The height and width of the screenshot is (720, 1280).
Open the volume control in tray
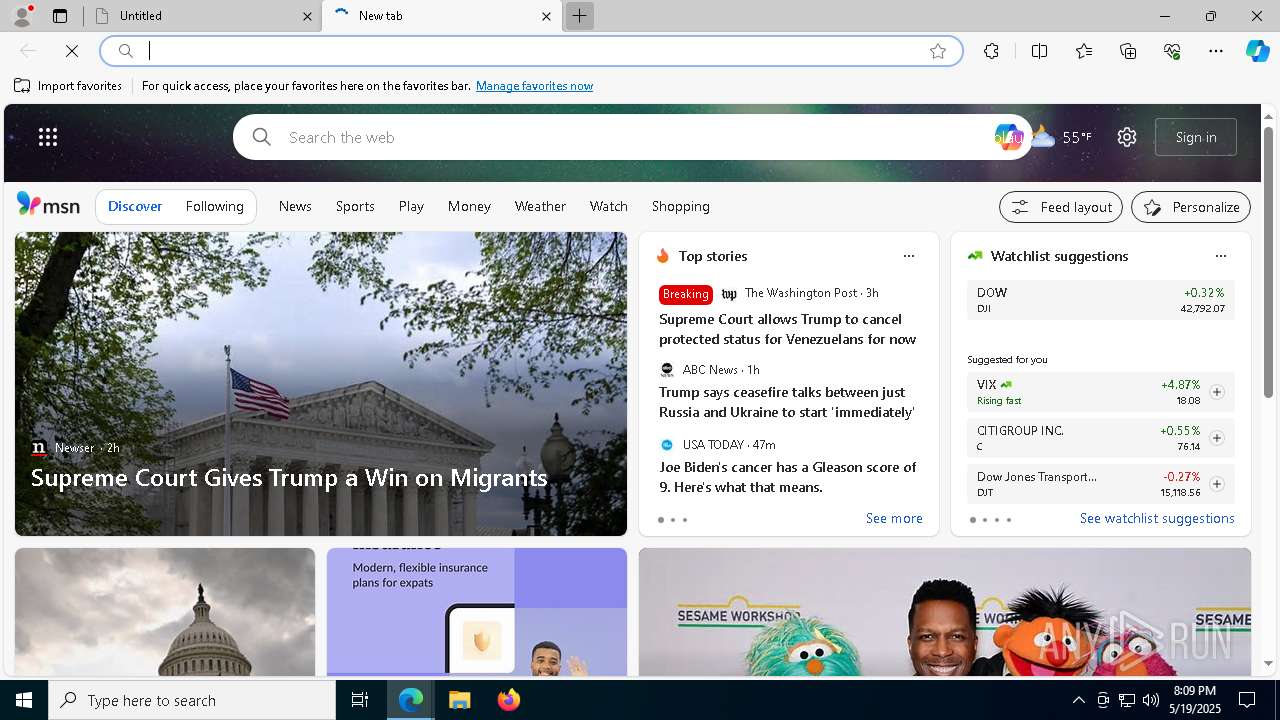coord(1150,700)
